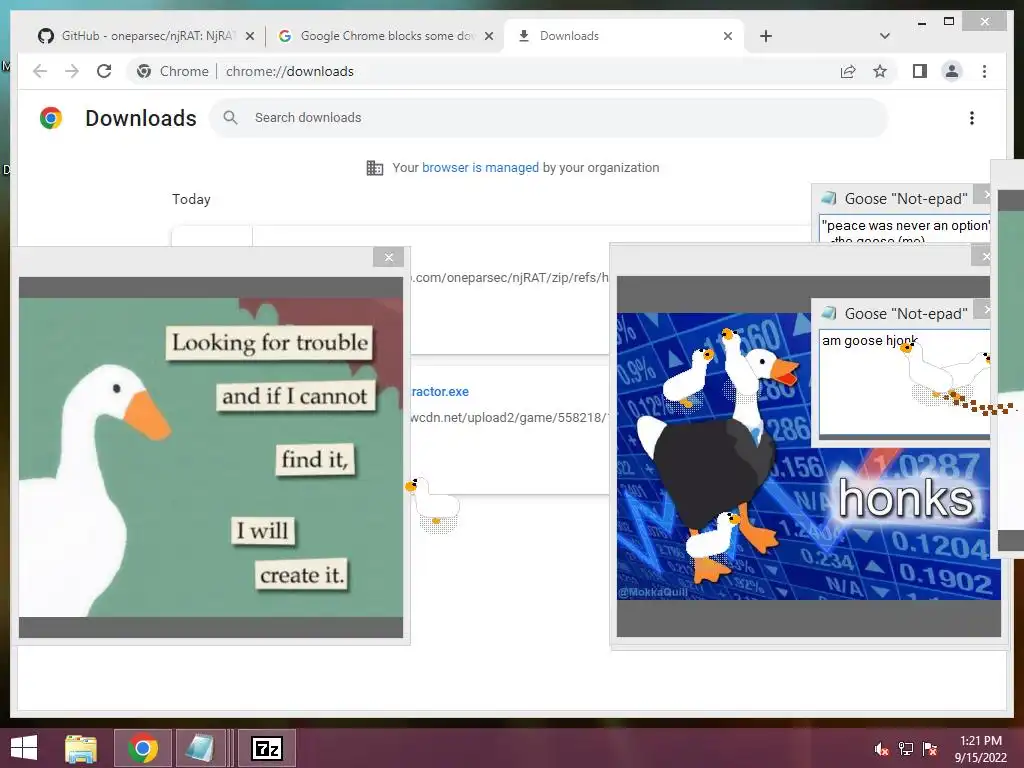Click the muted volume tray icon
This screenshot has height=768, width=1024.
click(881, 748)
